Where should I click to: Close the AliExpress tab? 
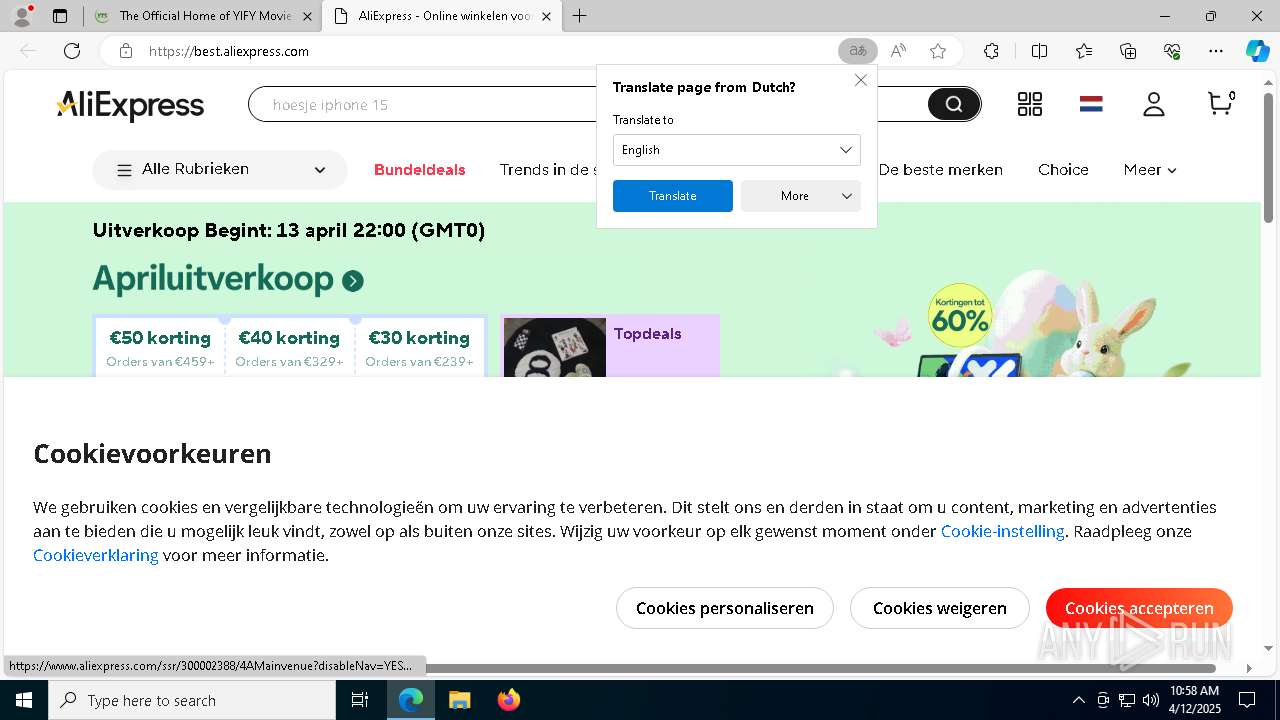(x=546, y=16)
